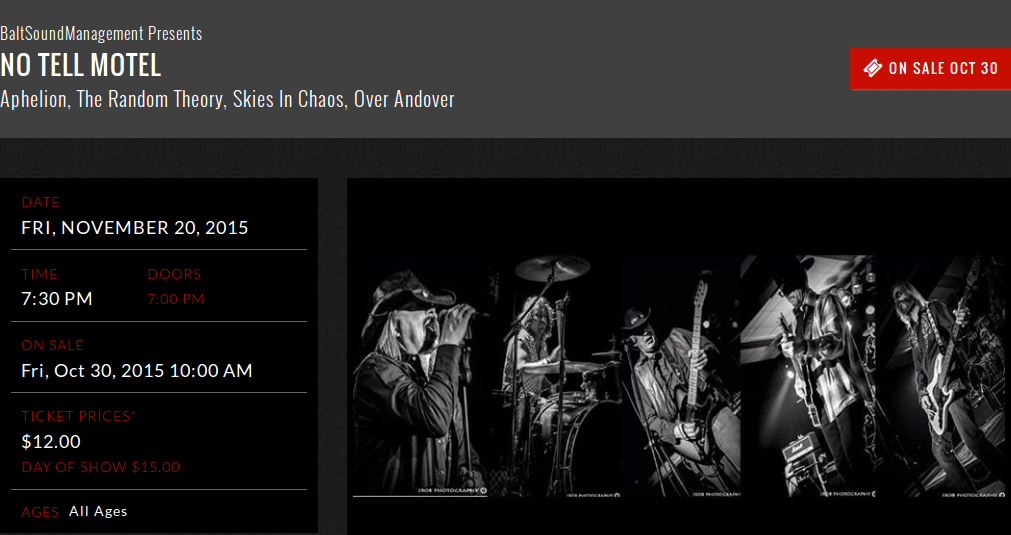Click the bassist photo on the far right
This screenshot has height=535, width=1011.
[x=941, y=376]
